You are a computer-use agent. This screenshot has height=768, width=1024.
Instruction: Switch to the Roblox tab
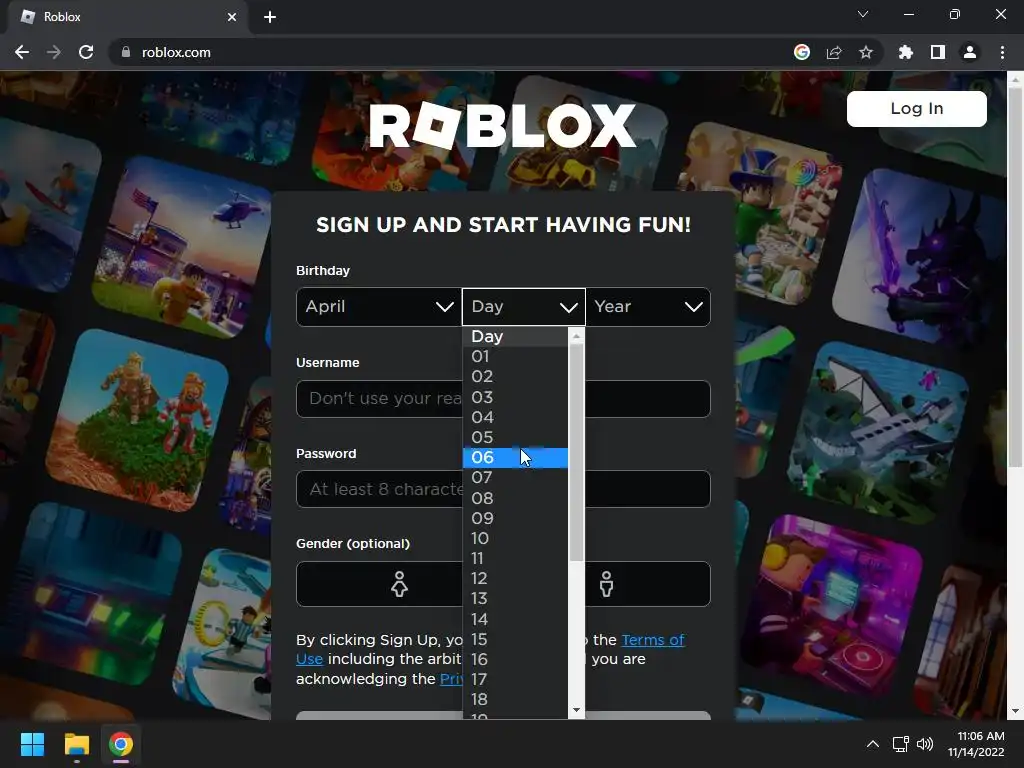(128, 17)
